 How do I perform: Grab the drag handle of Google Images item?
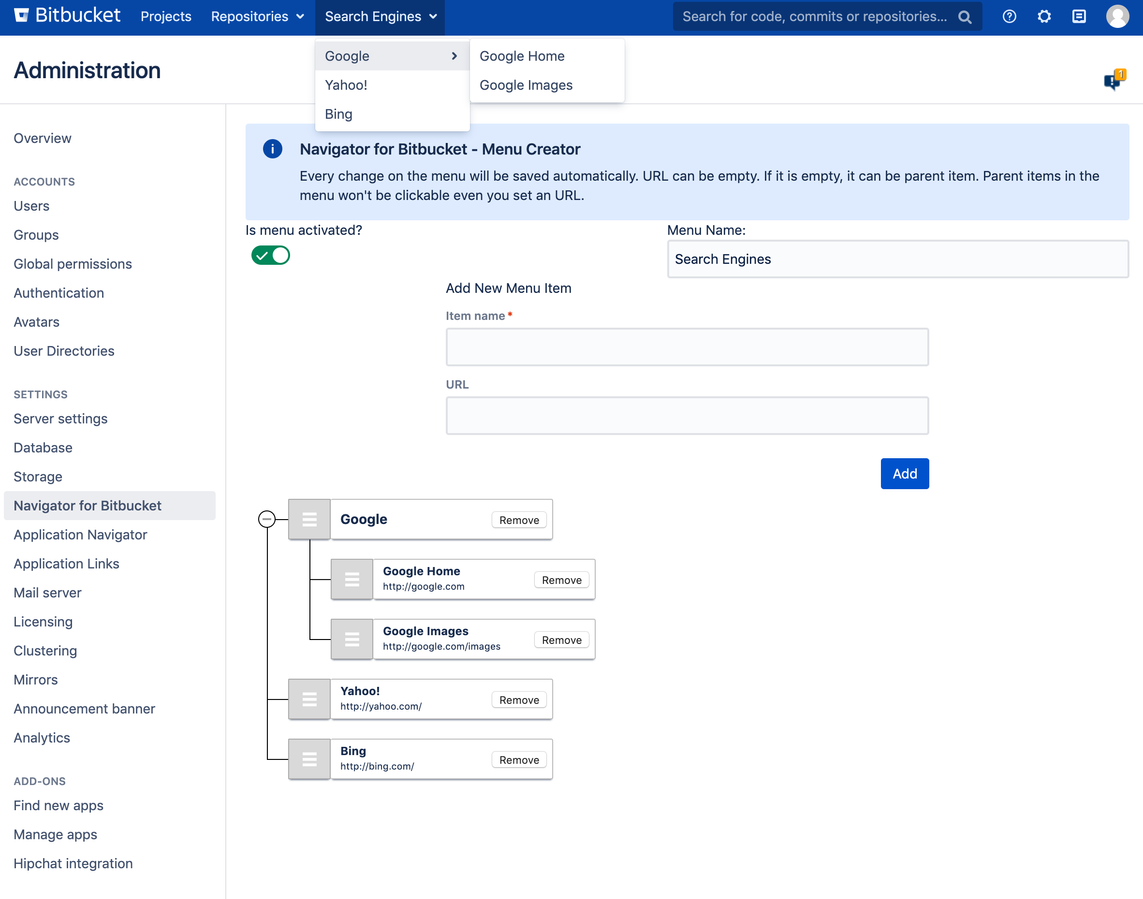(352, 639)
